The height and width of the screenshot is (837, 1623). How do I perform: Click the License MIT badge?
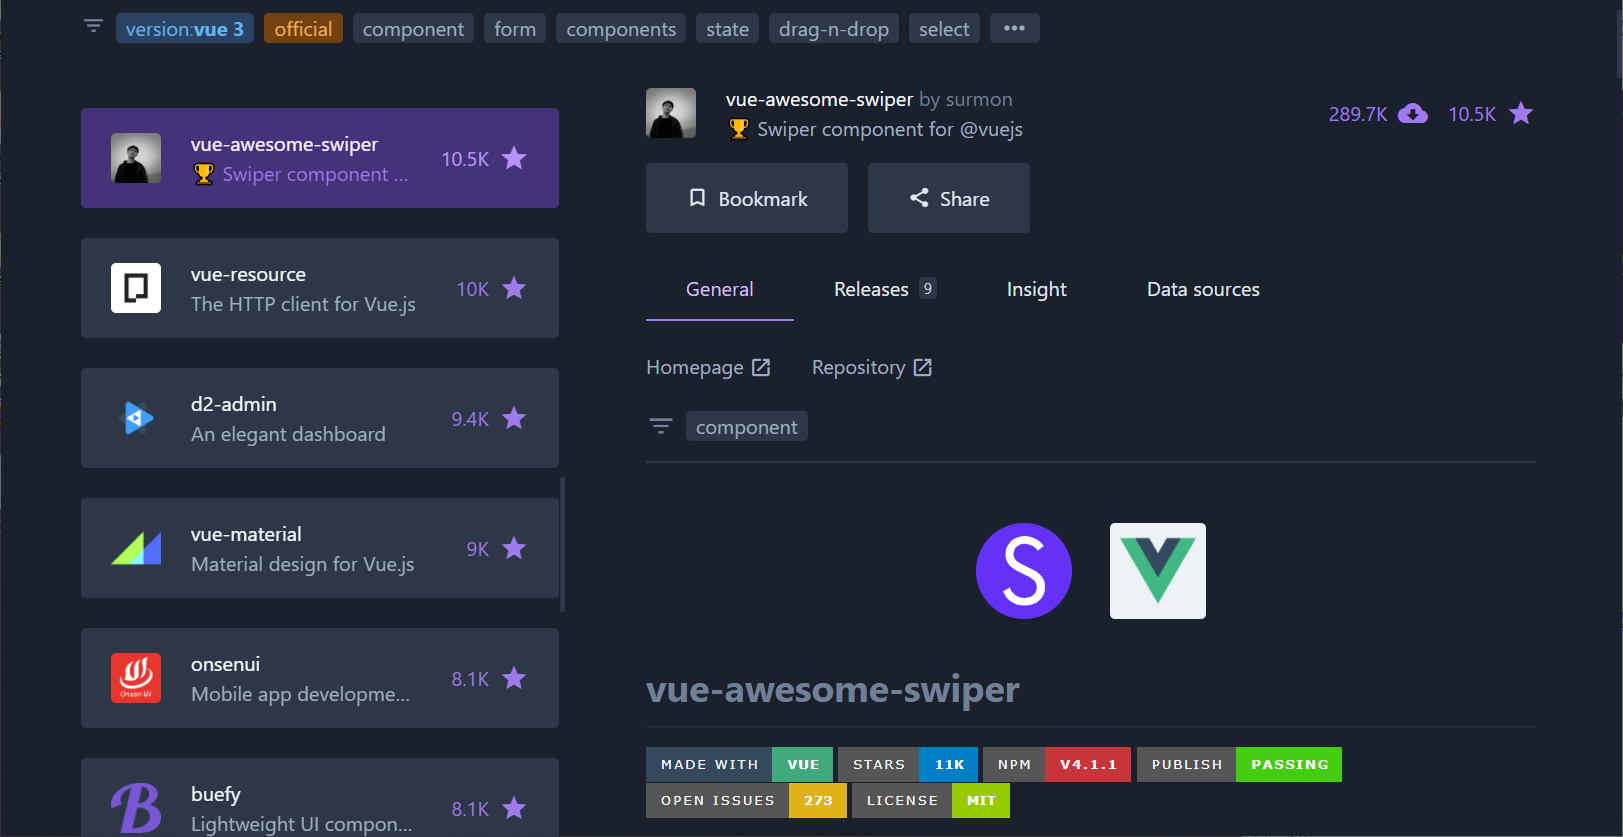pos(931,800)
